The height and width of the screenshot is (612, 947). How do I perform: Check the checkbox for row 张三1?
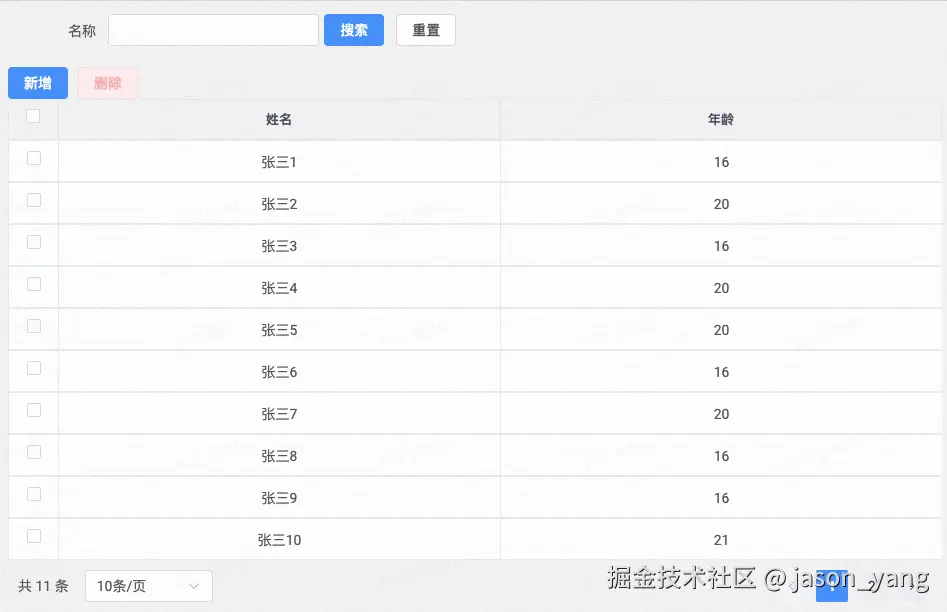pyautogui.click(x=34, y=158)
